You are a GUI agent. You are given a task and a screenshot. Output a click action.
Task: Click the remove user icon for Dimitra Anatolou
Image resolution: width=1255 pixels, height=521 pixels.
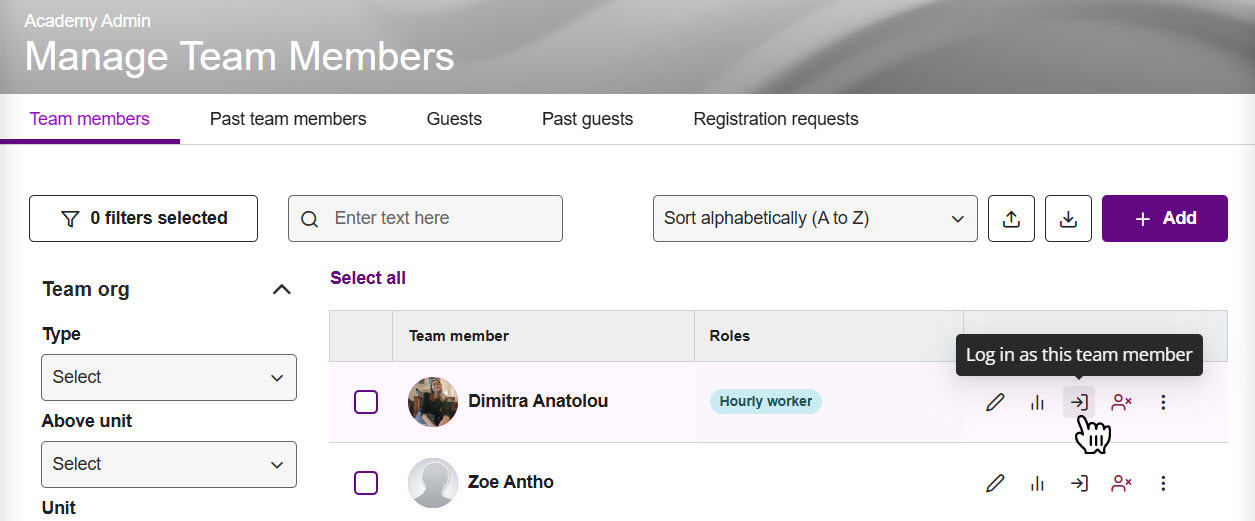click(x=1121, y=402)
